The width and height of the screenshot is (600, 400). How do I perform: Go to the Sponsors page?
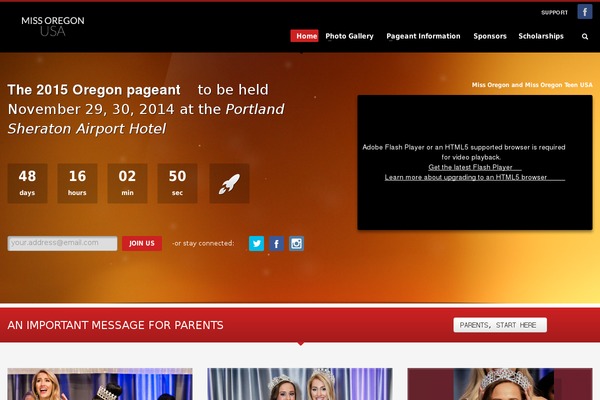click(490, 36)
